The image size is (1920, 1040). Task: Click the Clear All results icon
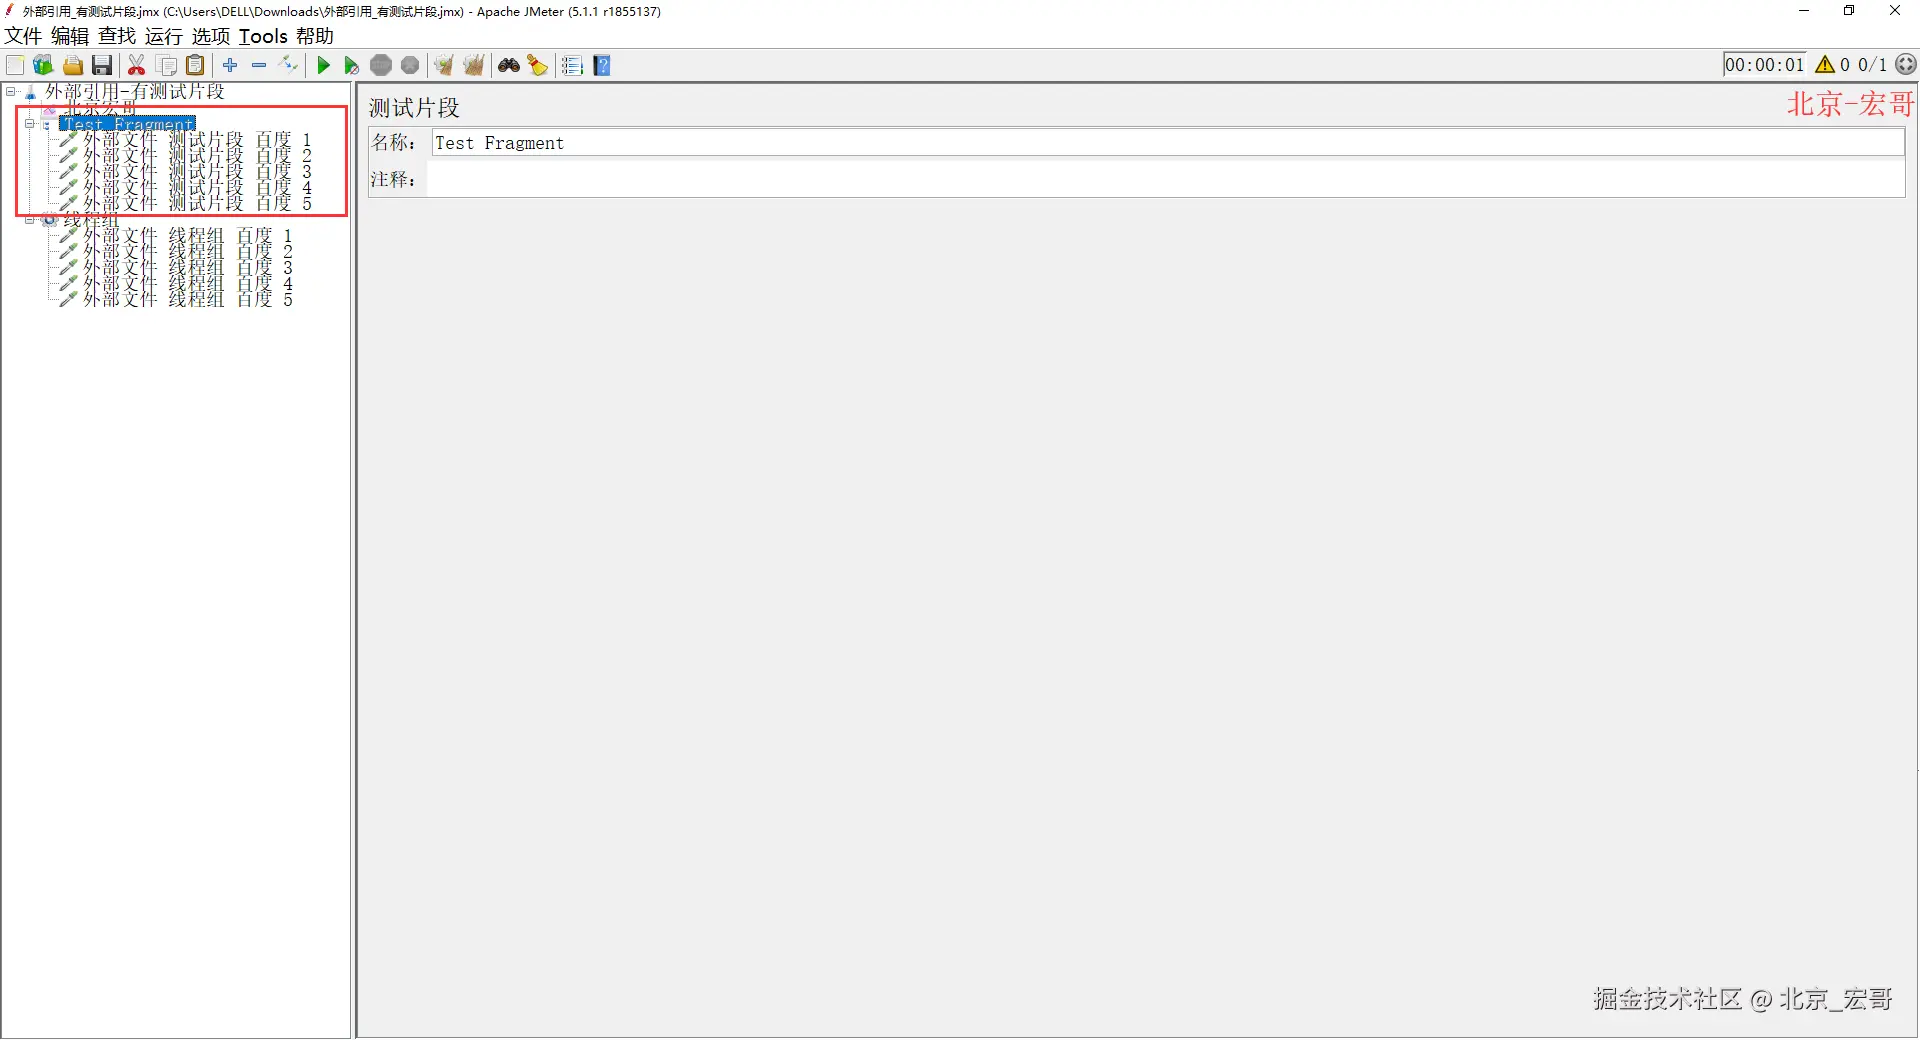pos(474,66)
